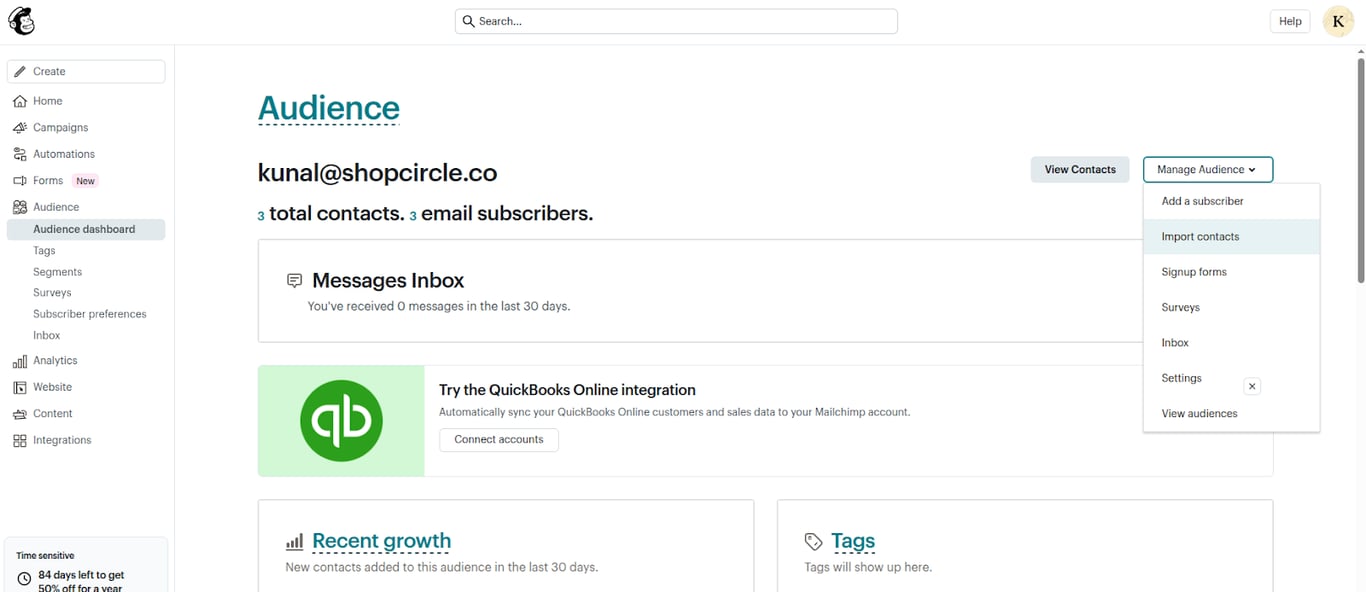
Task: Open the Recent growth link
Action: tap(381, 541)
